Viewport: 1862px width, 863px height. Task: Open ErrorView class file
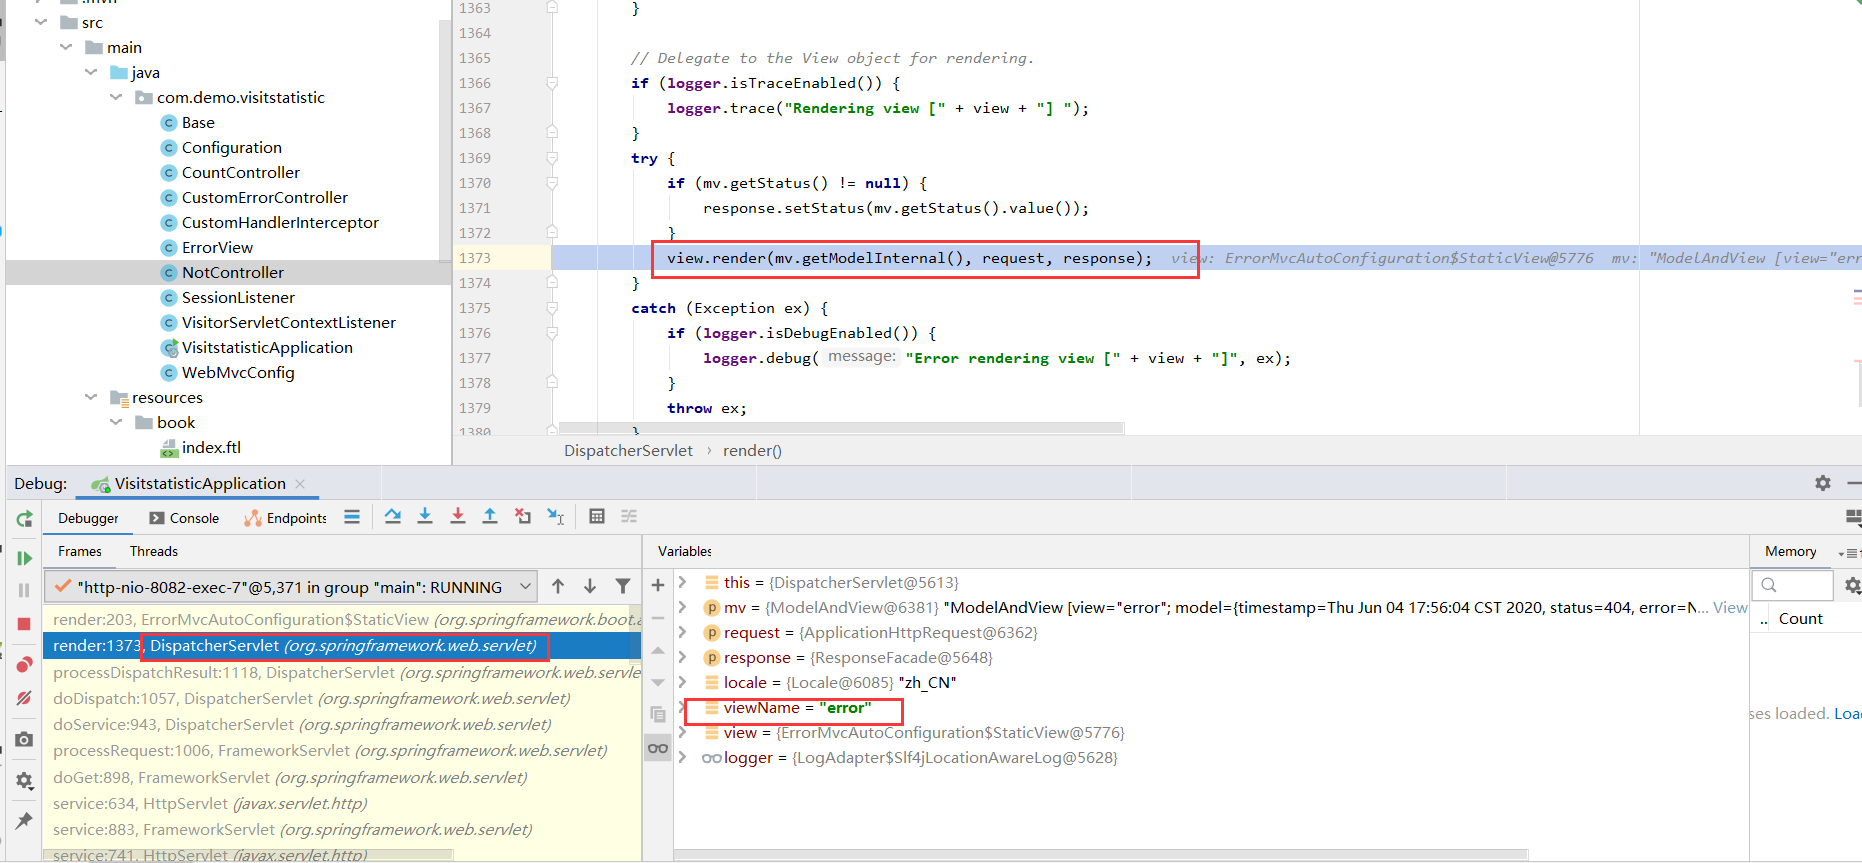coord(217,247)
